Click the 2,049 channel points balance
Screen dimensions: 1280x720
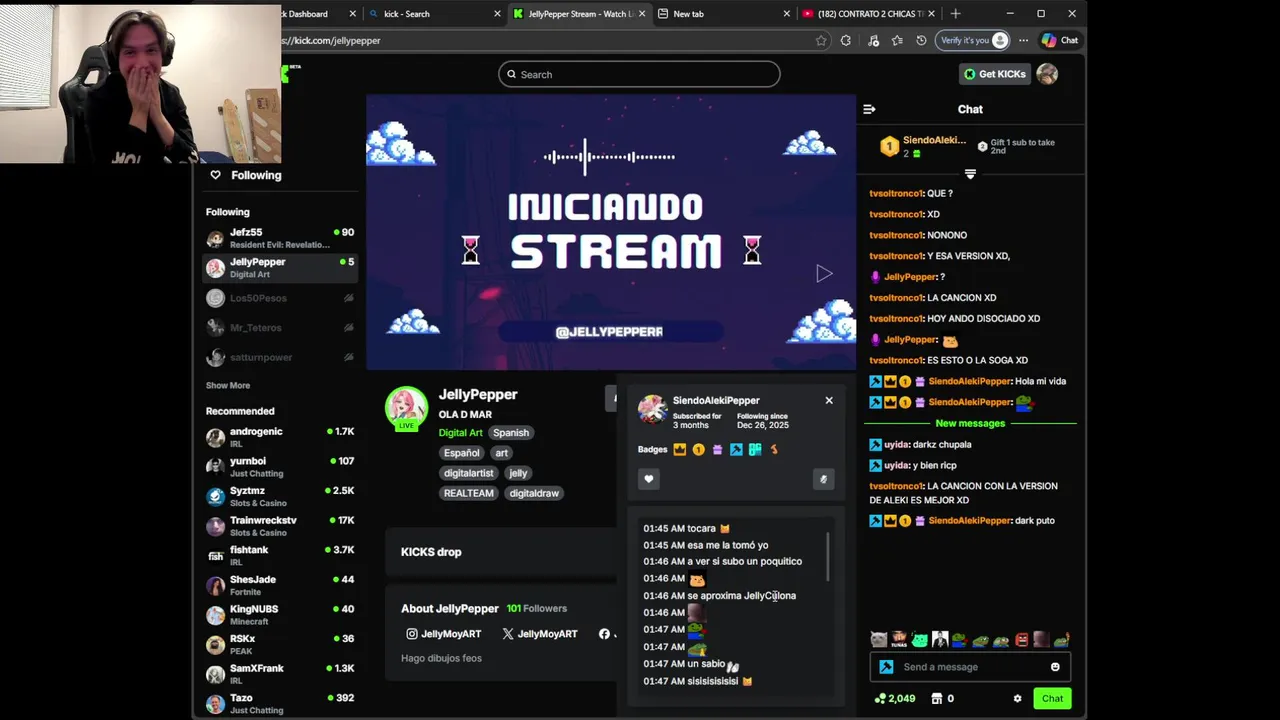click(895, 699)
